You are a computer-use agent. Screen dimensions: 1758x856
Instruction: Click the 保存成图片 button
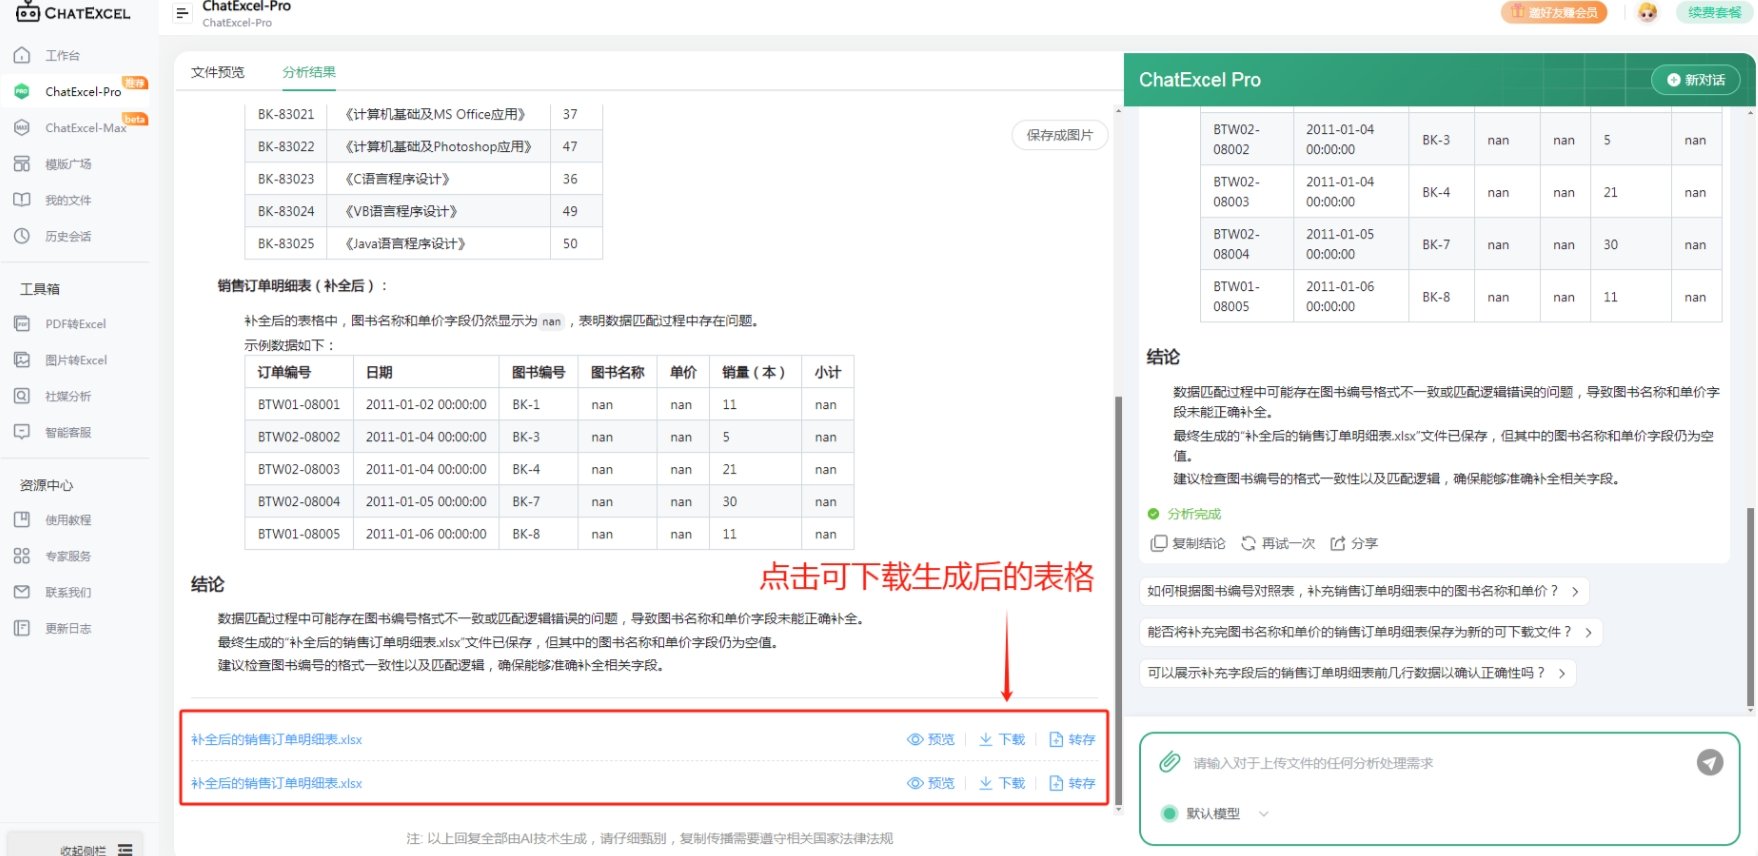1059,135
